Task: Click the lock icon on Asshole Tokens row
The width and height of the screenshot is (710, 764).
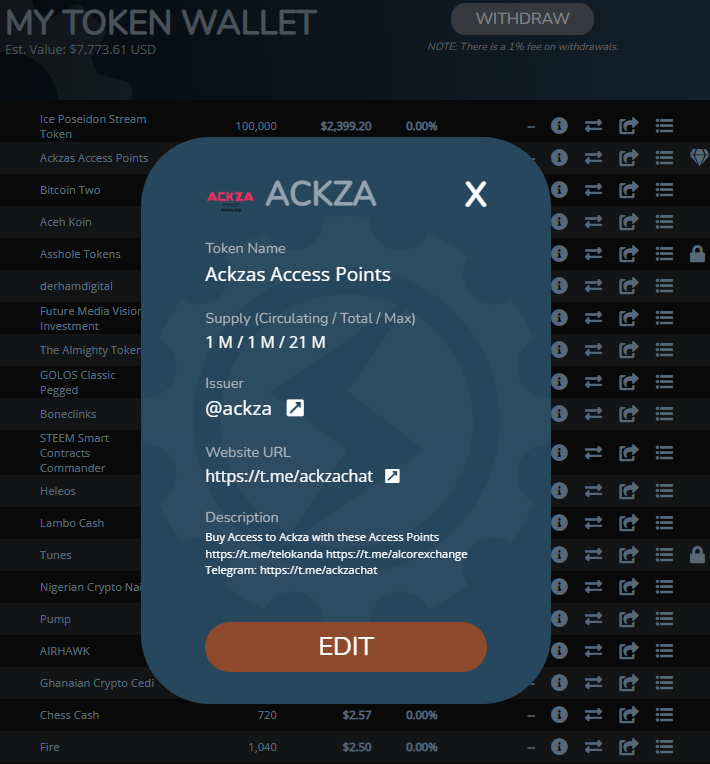Action: pyautogui.click(x=697, y=254)
